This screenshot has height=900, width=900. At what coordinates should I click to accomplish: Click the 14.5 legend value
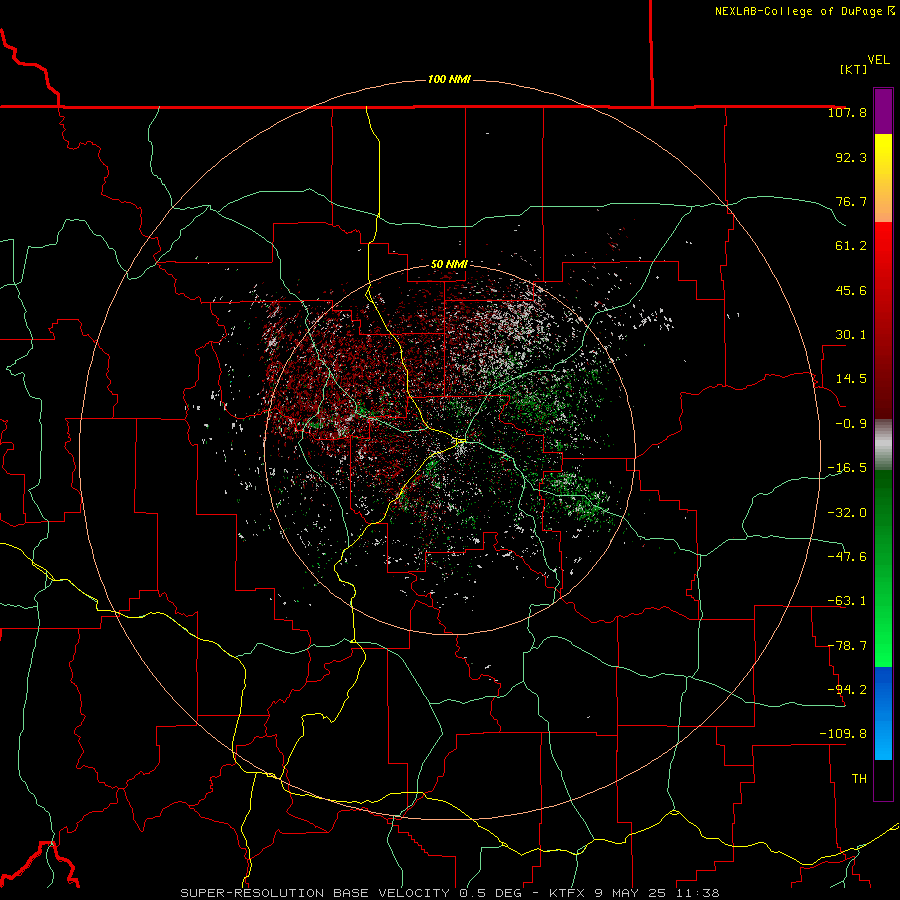coord(851,379)
